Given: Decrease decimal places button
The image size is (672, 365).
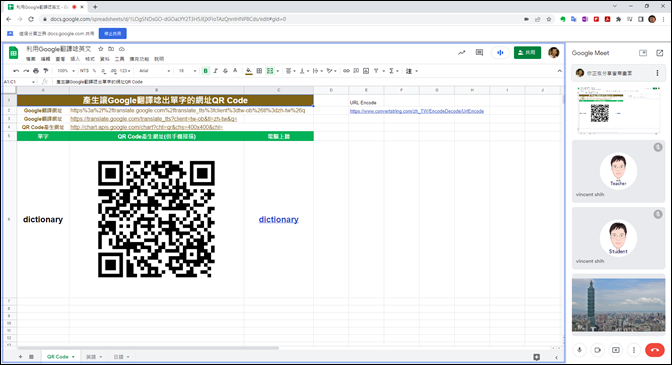Looking at the screenshot, I should click(x=103, y=71).
